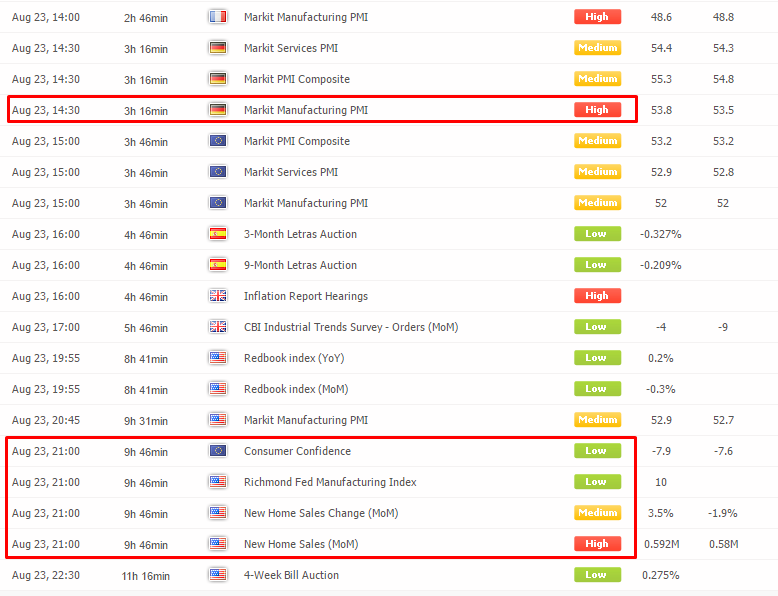The height and width of the screenshot is (596, 778).
Task: Open the 14:30 Markit Manufacturing PMI event
Action: click(306, 110)
